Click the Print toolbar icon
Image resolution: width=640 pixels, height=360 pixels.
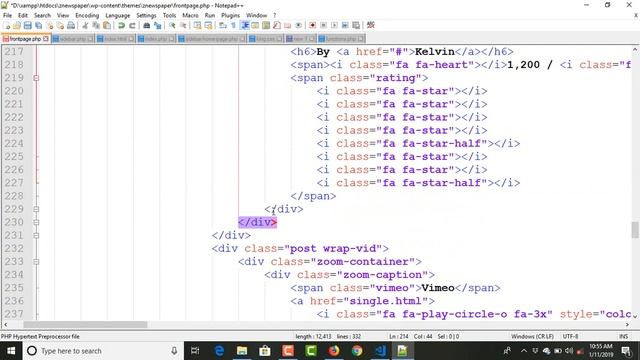71,25
